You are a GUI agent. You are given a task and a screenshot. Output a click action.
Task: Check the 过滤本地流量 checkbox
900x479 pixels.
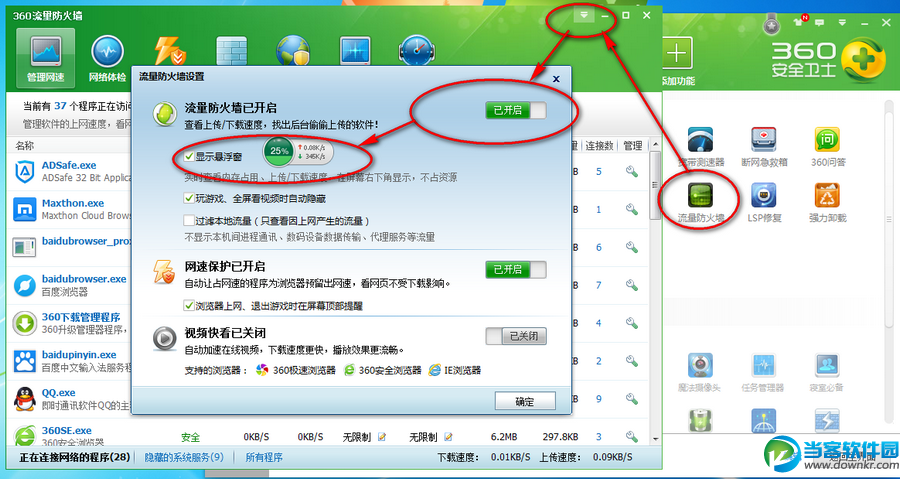[189, 220]
